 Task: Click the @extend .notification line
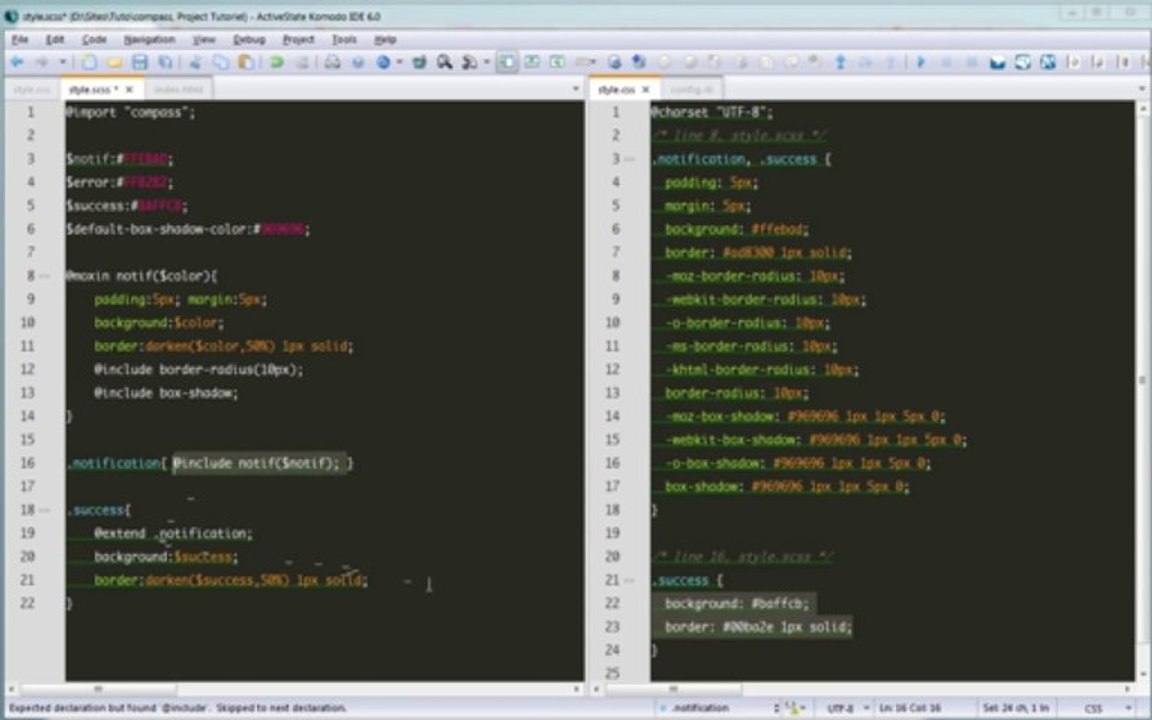pos(173,533)
